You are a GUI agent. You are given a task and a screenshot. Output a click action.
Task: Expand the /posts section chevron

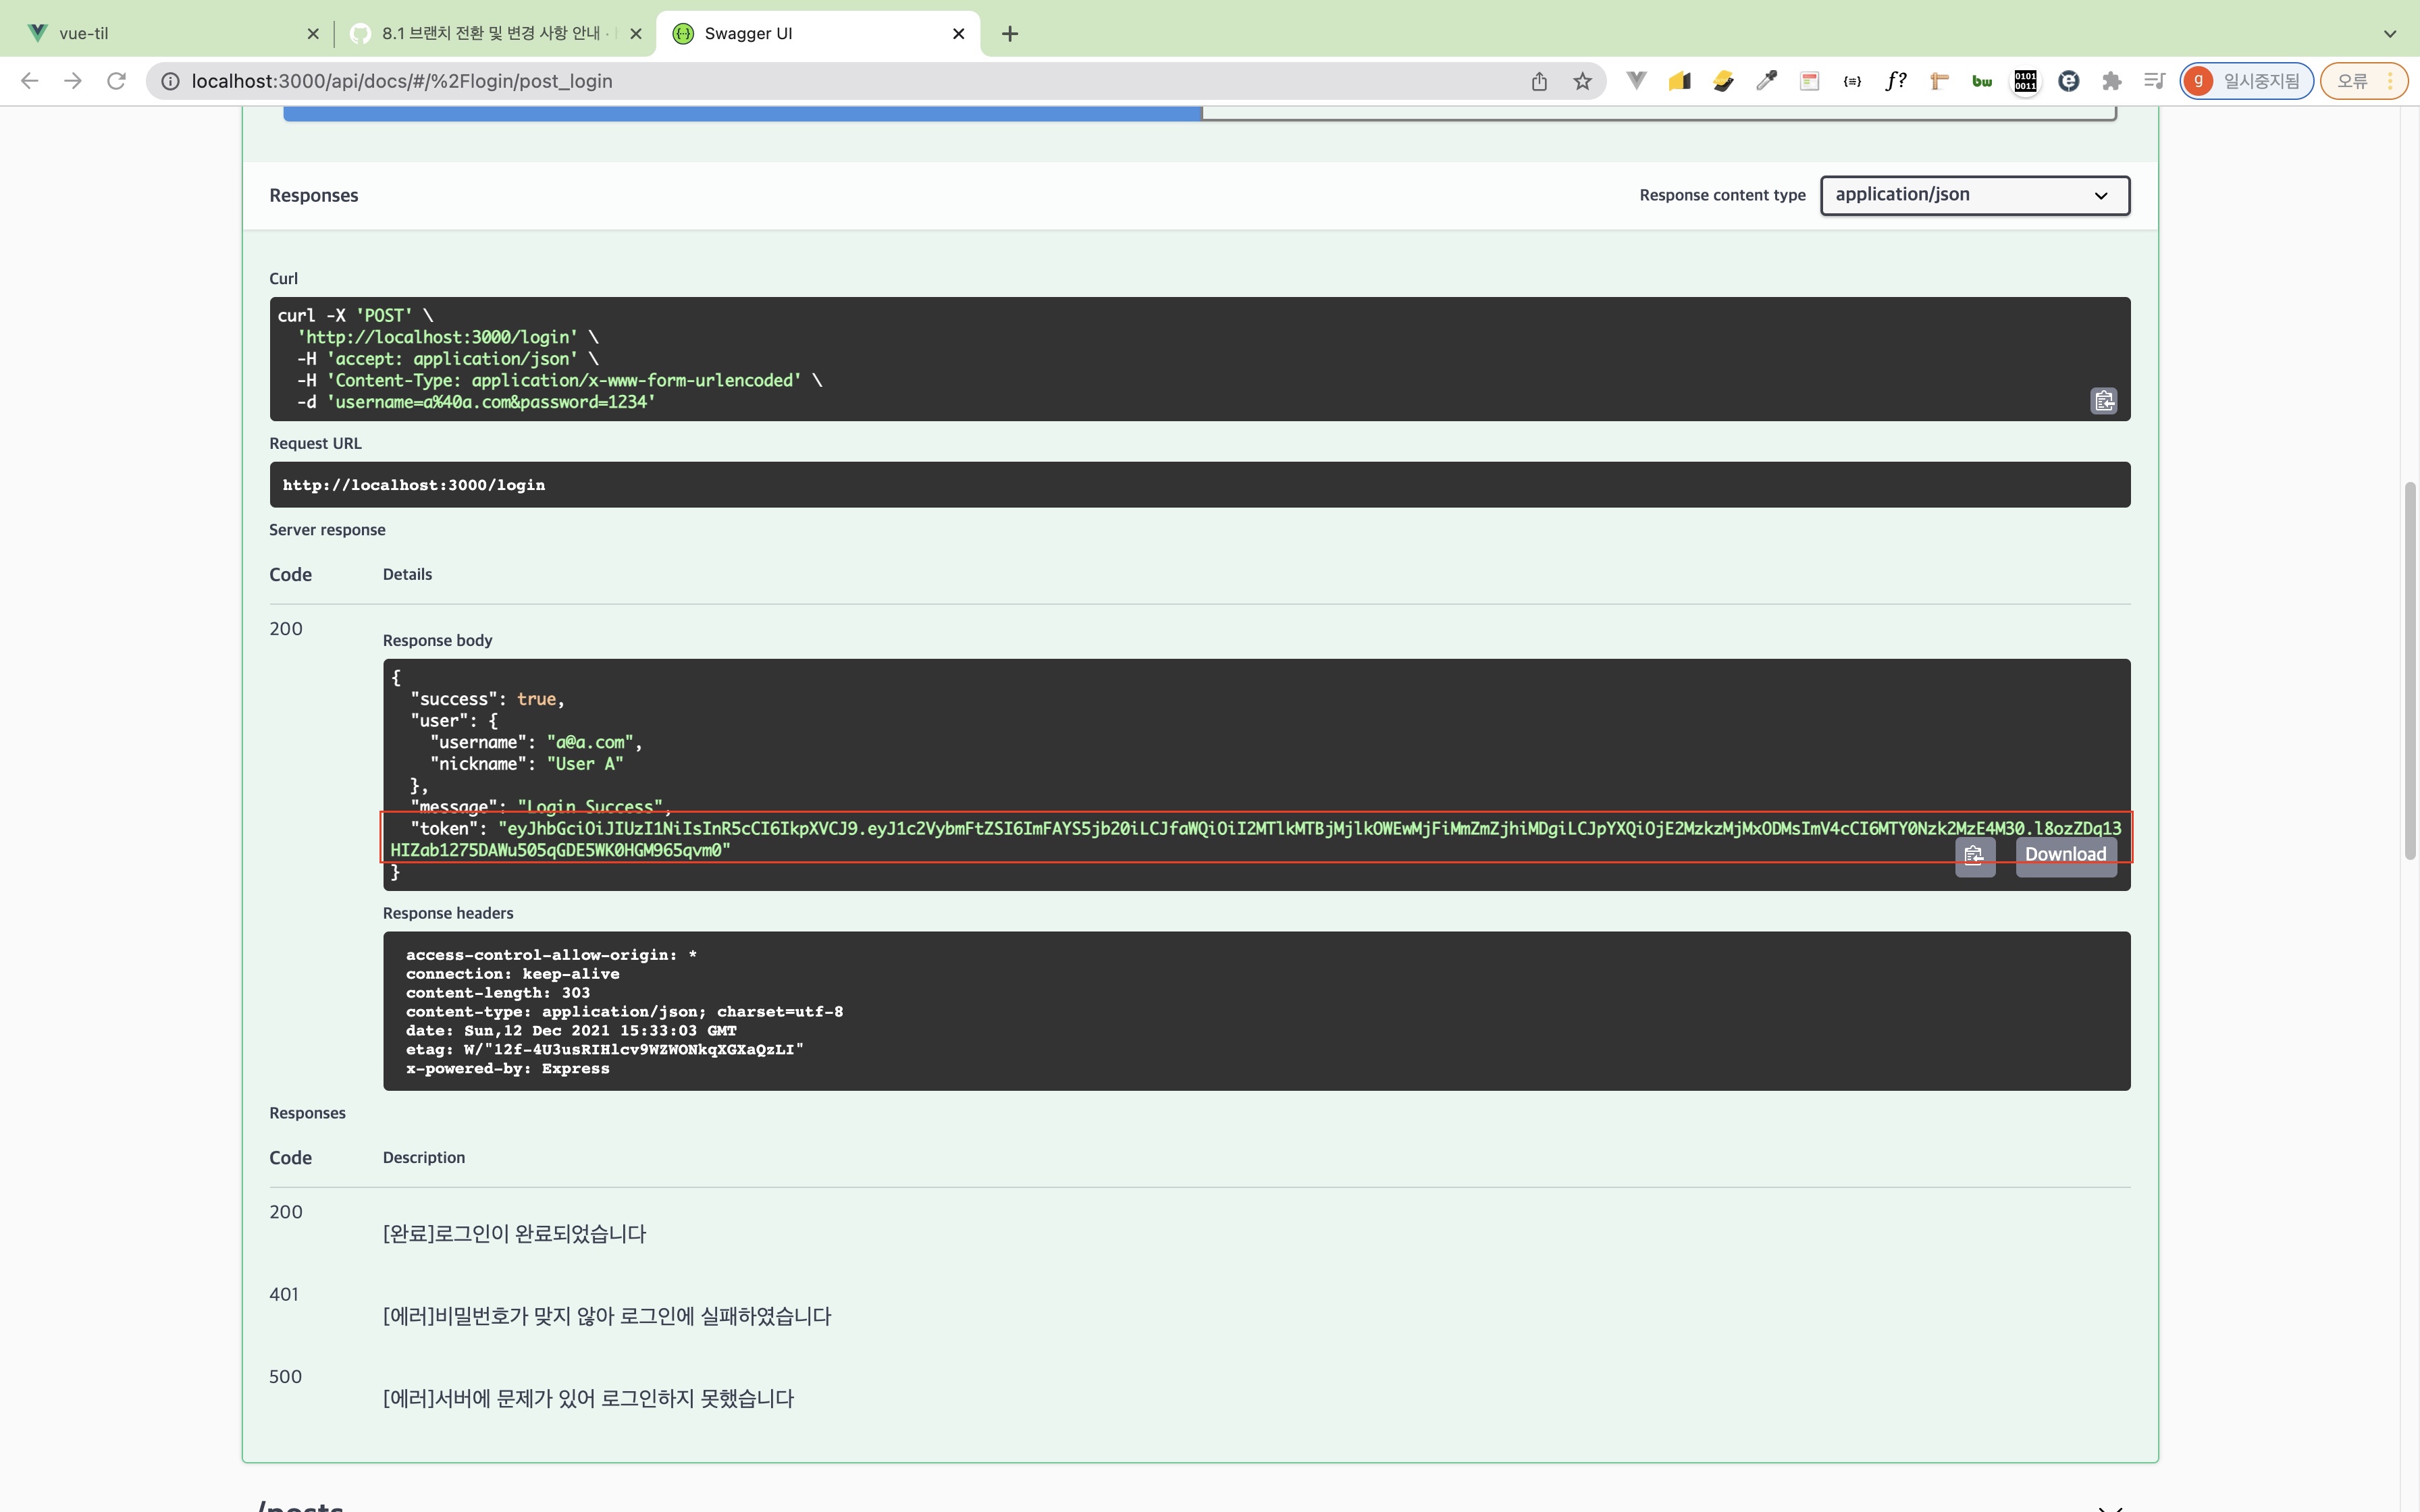pos(2110,1506)
